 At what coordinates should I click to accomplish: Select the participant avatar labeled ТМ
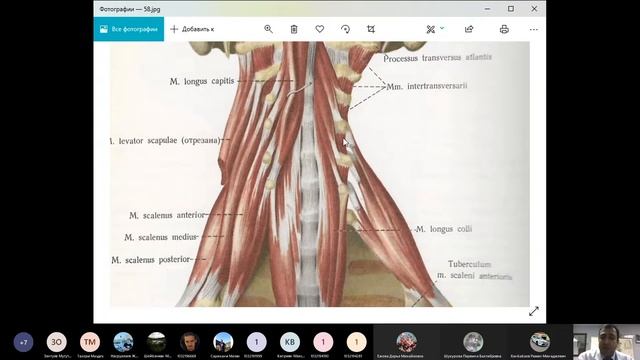point(90,342)
